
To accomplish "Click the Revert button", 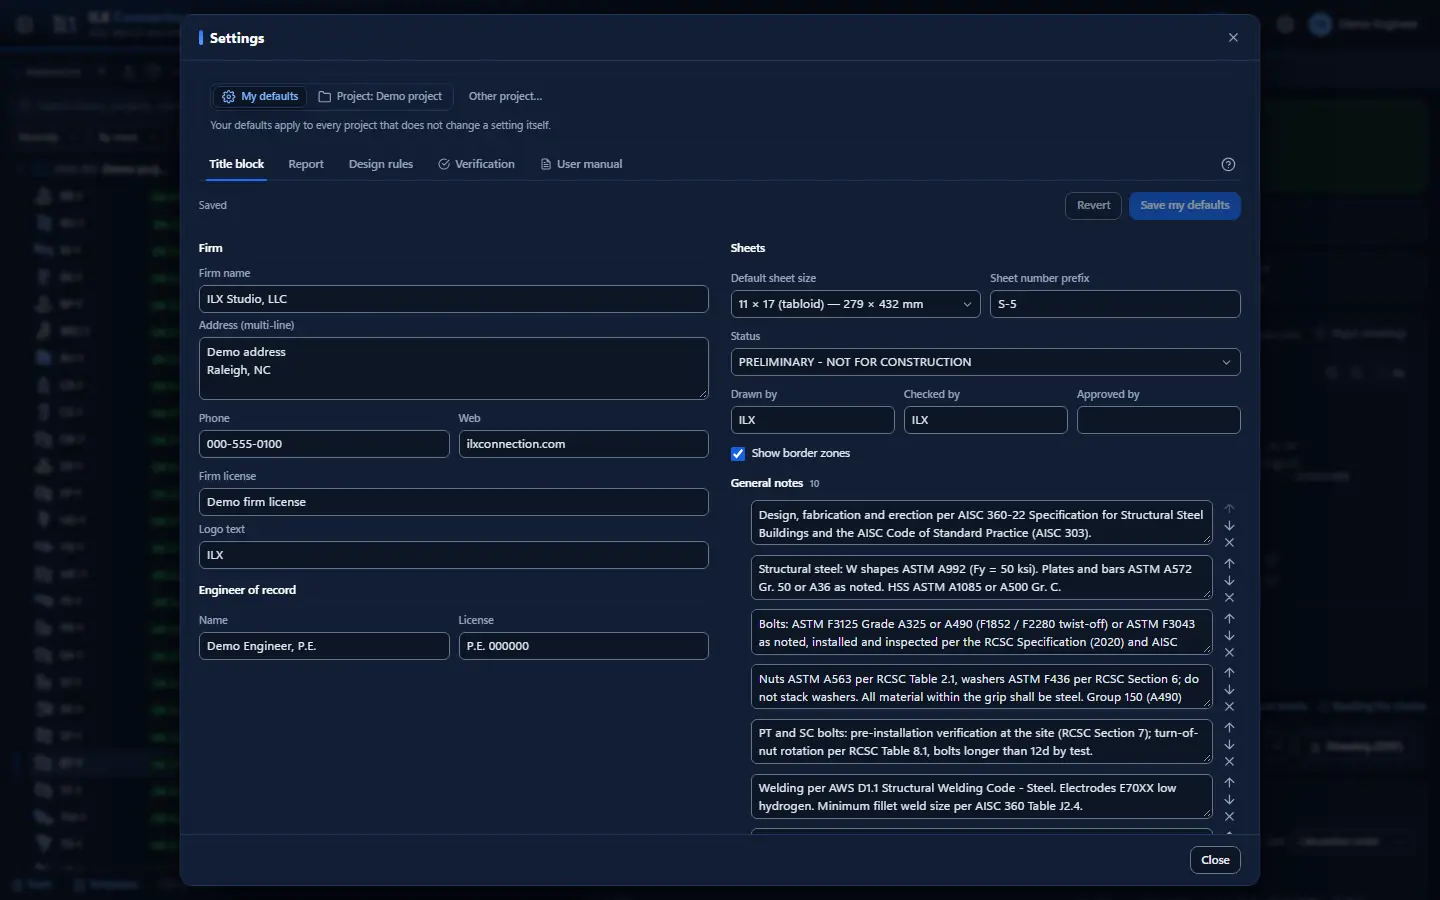I will tap(1093, 206).
